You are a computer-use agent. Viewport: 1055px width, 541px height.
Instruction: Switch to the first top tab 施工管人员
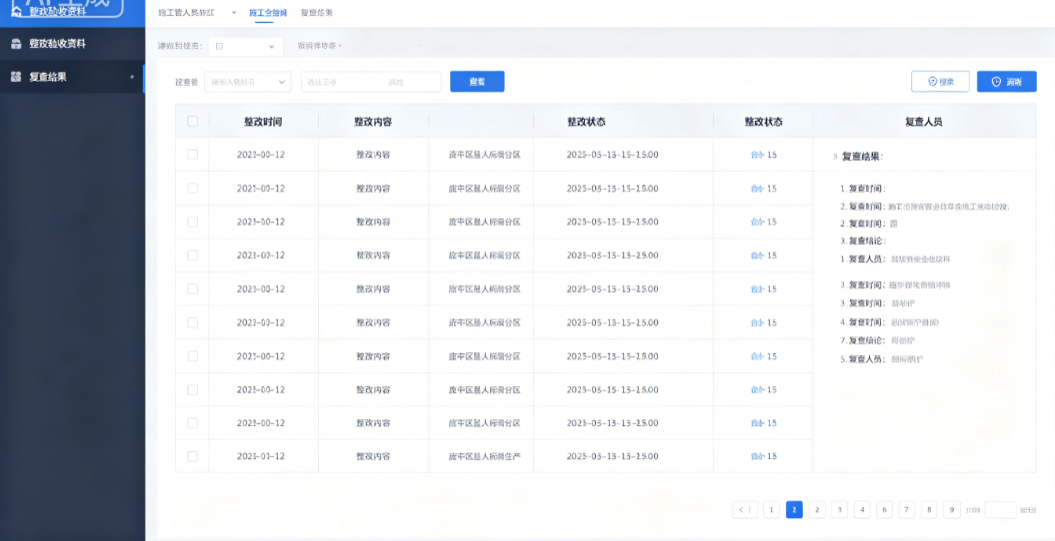click(x=186, y=13)
